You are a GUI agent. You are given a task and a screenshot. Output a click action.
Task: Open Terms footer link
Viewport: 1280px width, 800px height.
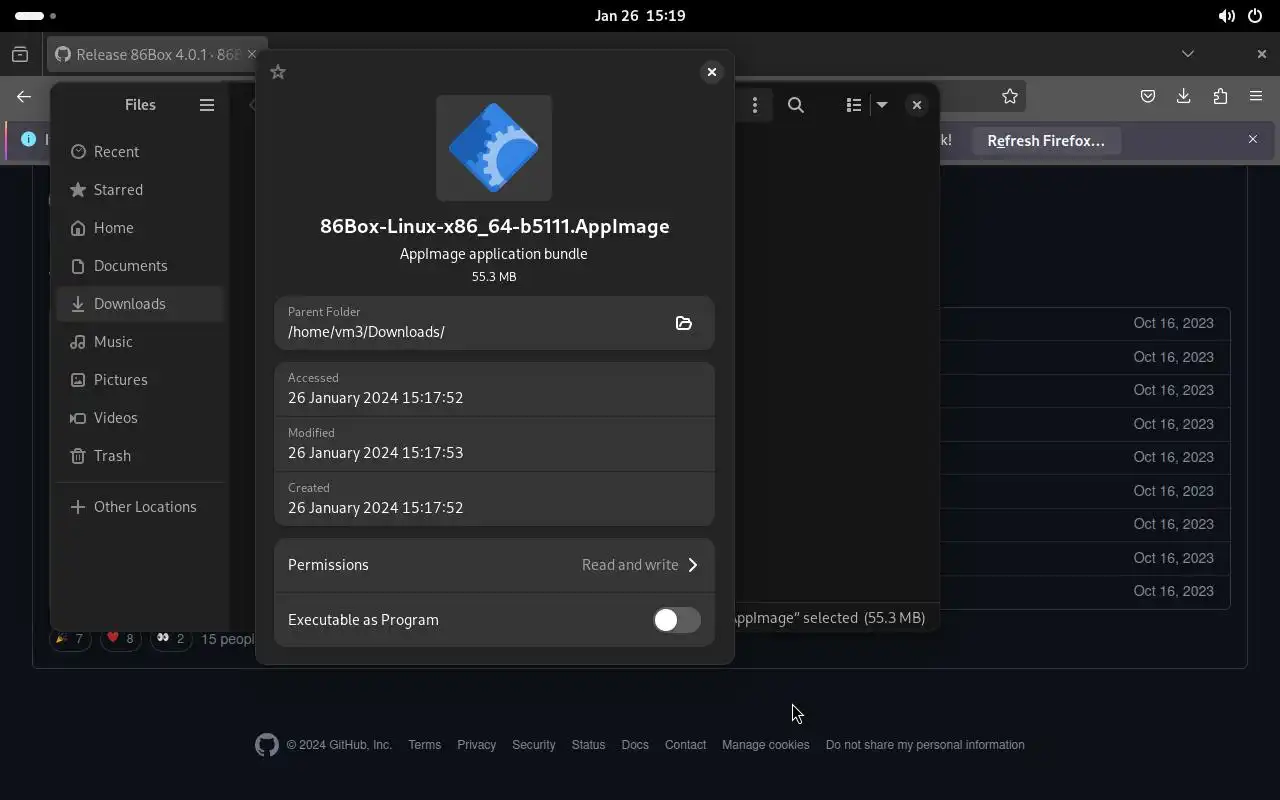[425, 745]
